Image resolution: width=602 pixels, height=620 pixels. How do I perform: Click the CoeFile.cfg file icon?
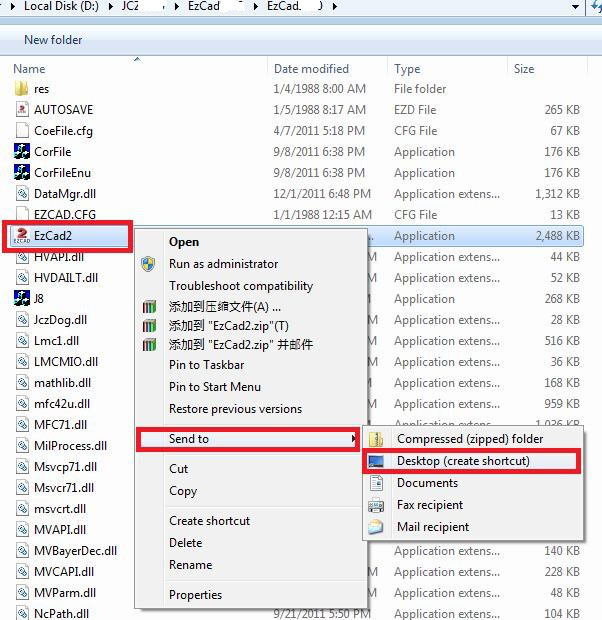pos(22,130)
